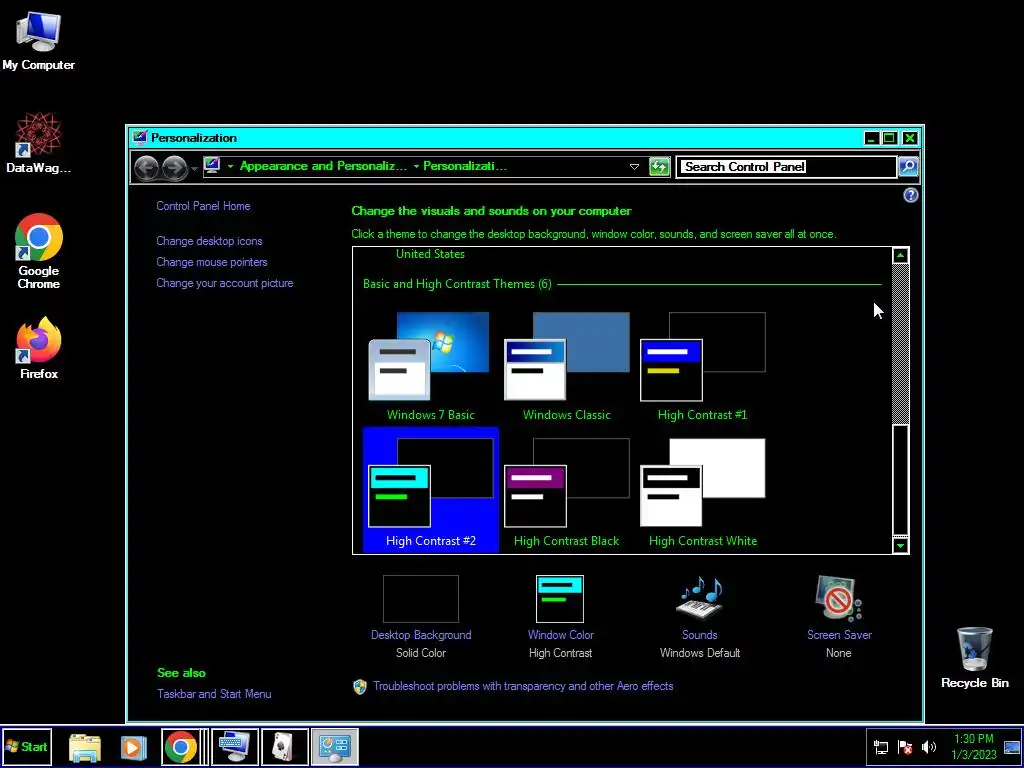Click the network icon in system tray
Screen dimensions: 1024x768
coord(880,747)
